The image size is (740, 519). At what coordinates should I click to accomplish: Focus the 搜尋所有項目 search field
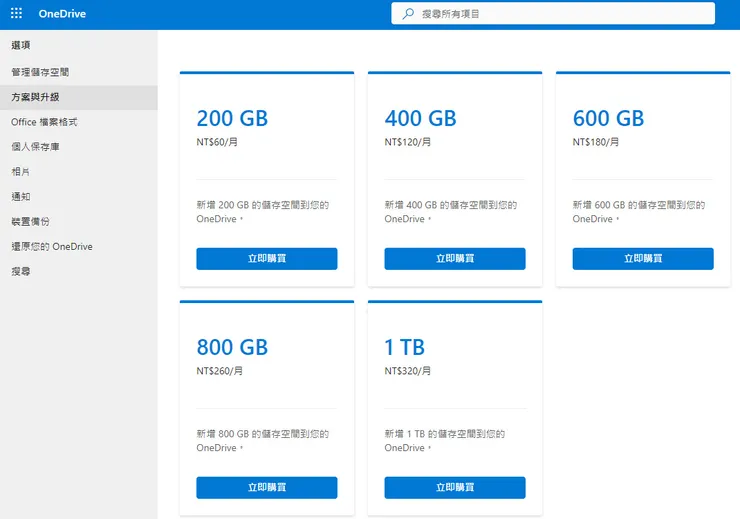pyautogui.click(x=553, y=14)
